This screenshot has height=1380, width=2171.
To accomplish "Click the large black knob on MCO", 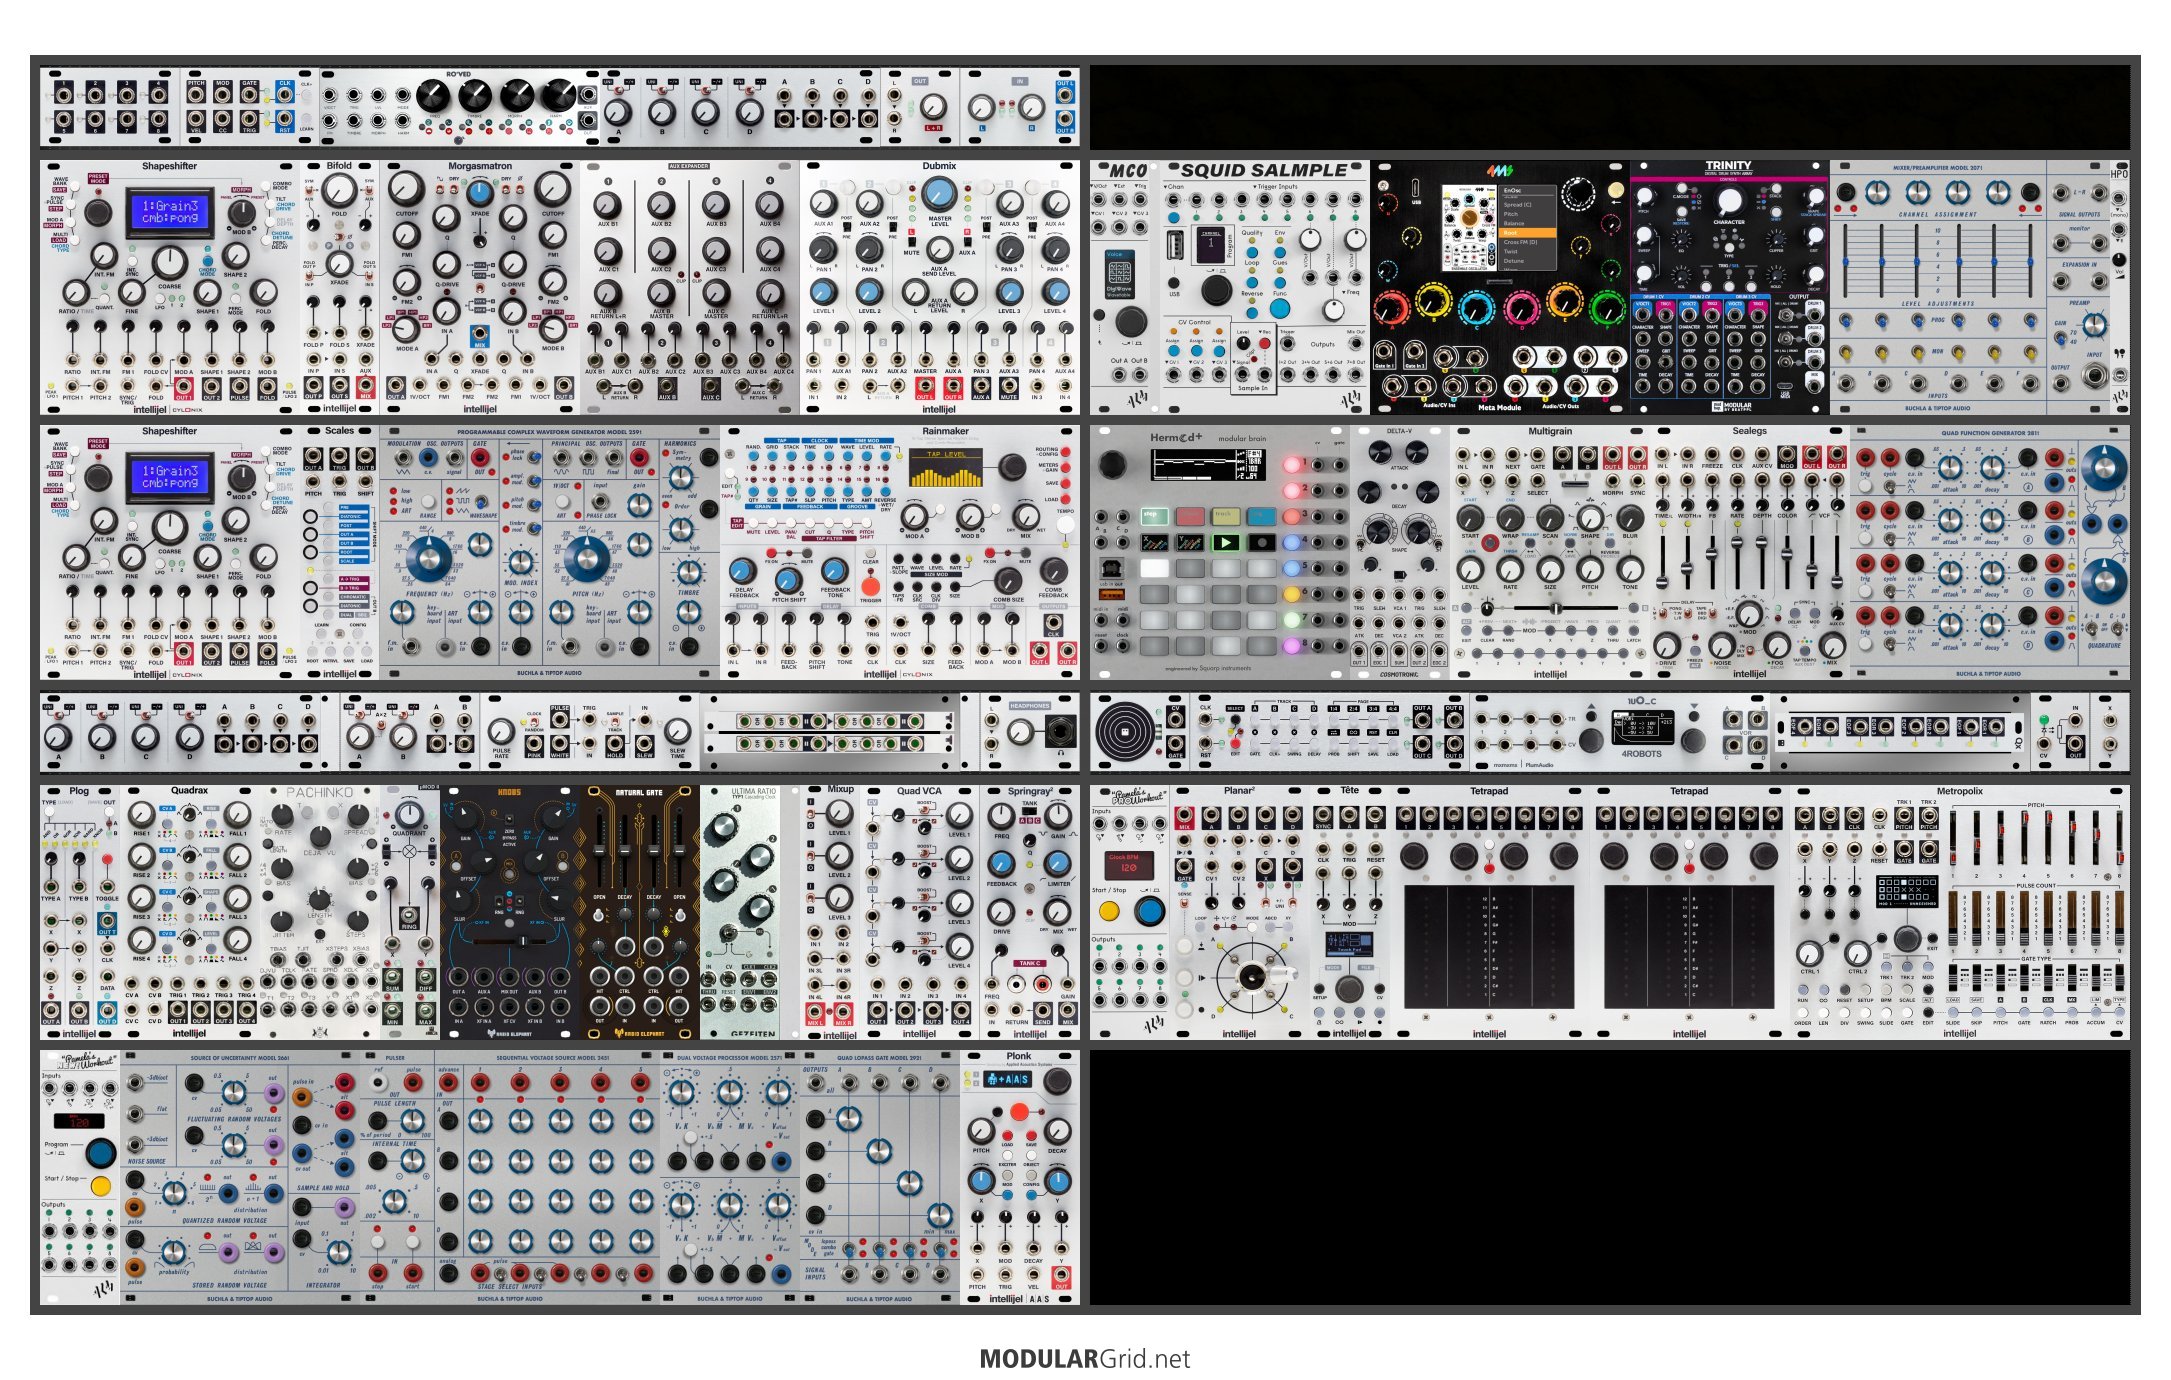I will tap(1130, 322).
